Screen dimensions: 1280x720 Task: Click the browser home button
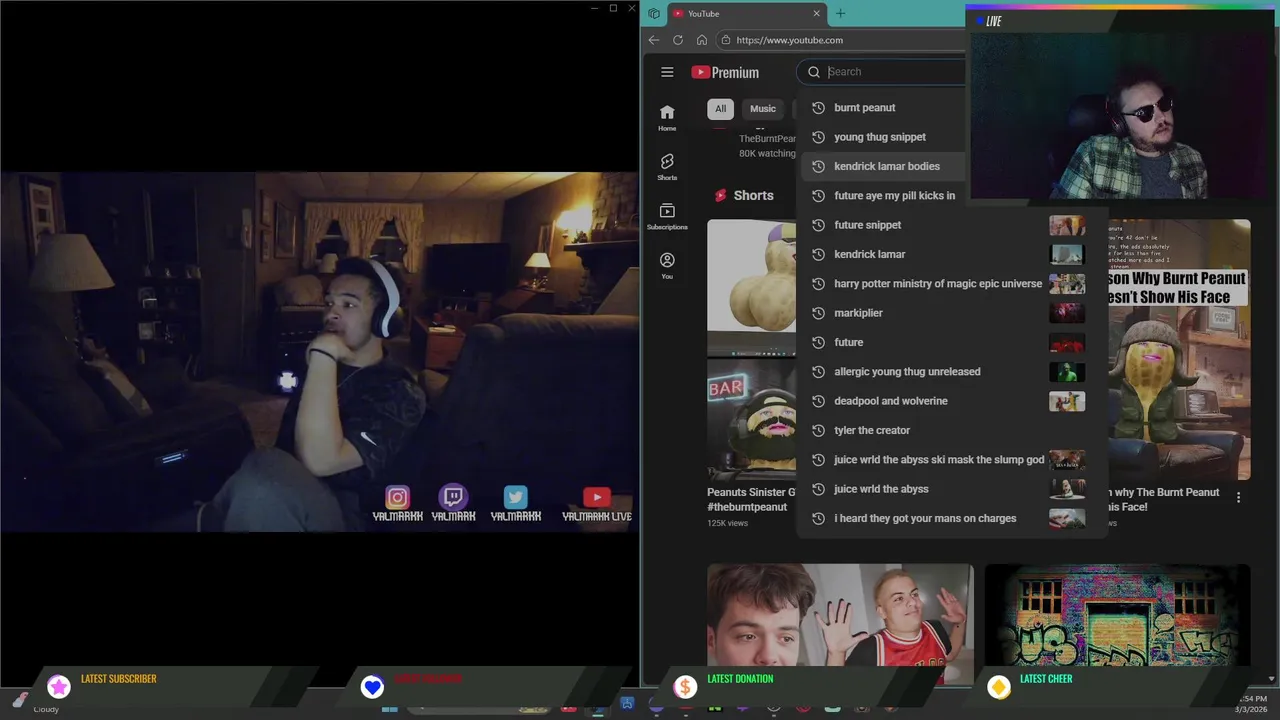point(702,40)
